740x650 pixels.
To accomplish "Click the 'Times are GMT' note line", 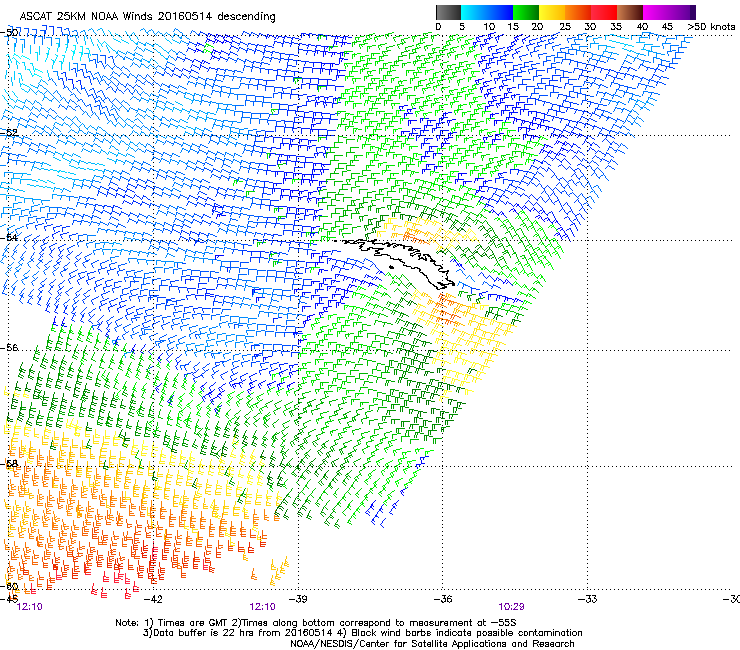I will [x=316, y=623].
